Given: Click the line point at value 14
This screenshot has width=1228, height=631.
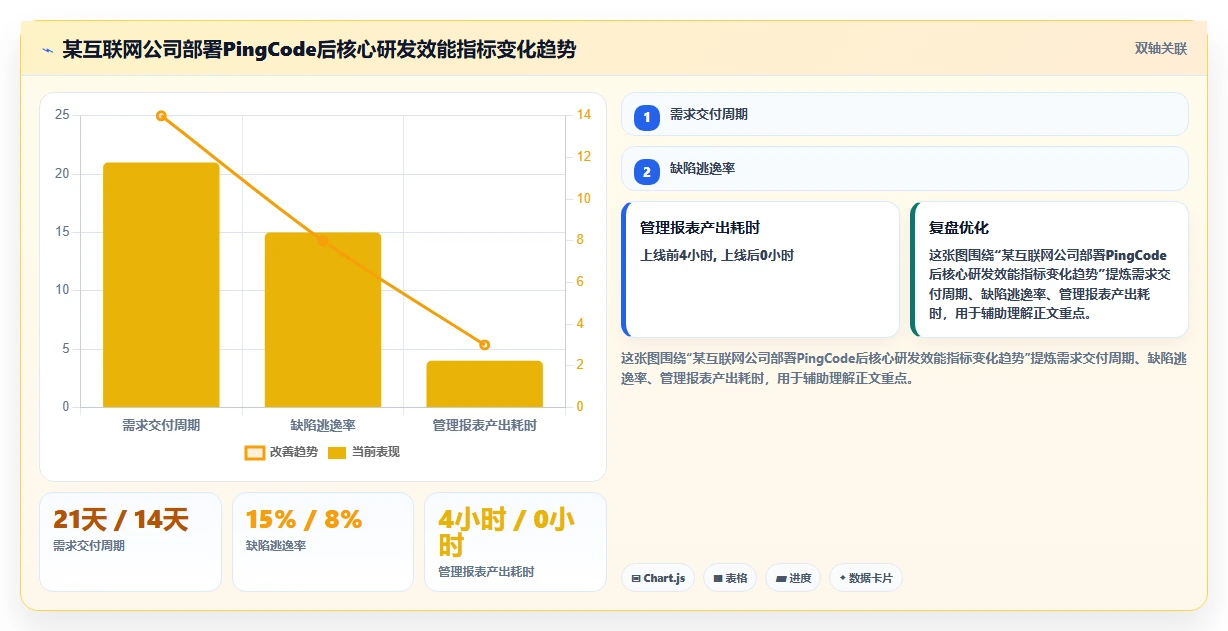Looking at the screenshot, I should click(161, 116).
